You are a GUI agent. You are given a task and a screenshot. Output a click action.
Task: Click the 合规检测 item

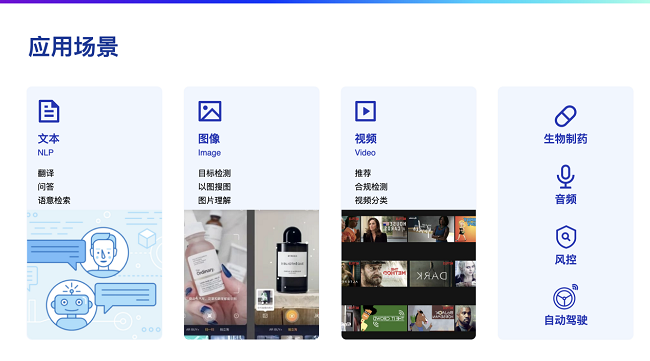371,187
